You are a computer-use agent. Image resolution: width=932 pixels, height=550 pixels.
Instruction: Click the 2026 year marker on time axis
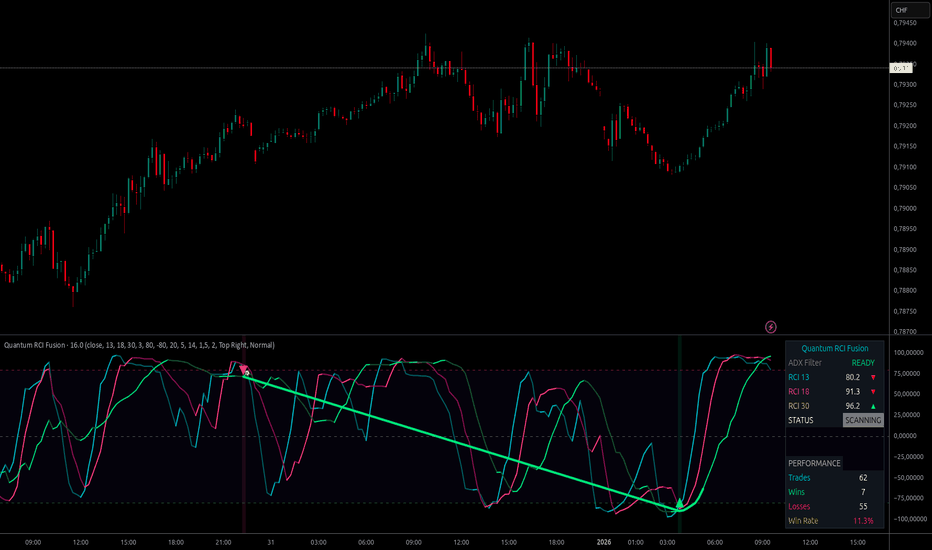pyautogui.click(x=603, y=542)
